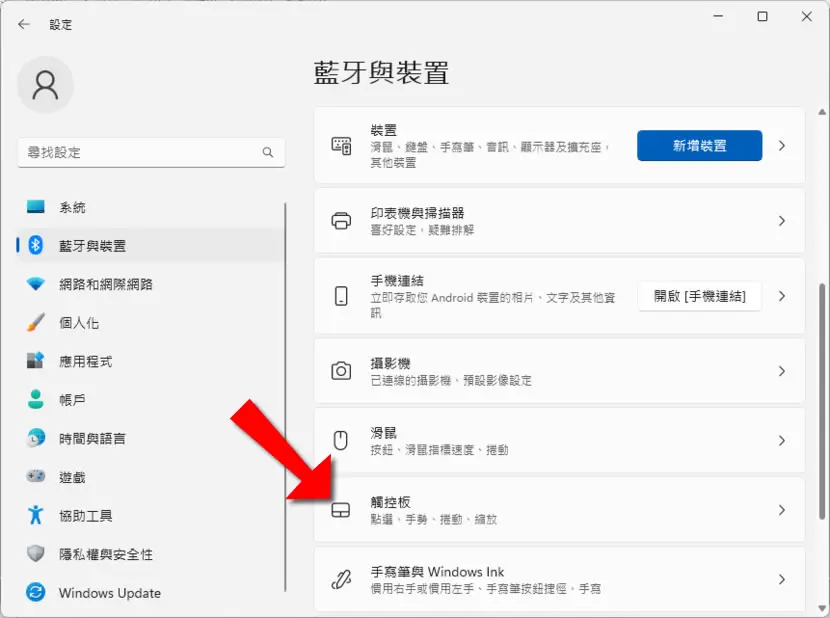This screenshot has height=618, width=830.
Task: Click the user profile avatar
Action: [46, 85]
